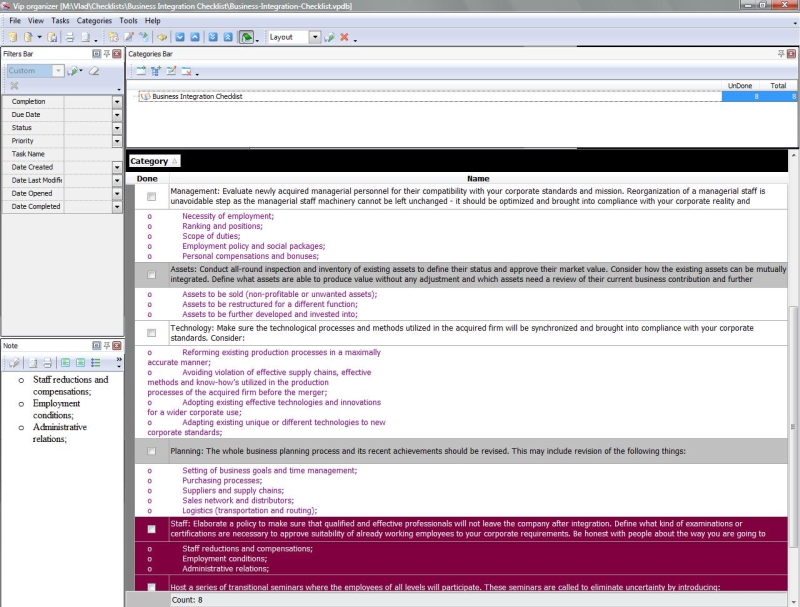Open the Tasks menu
Viewport: 800px width, 607px height.
coord(60,20)
